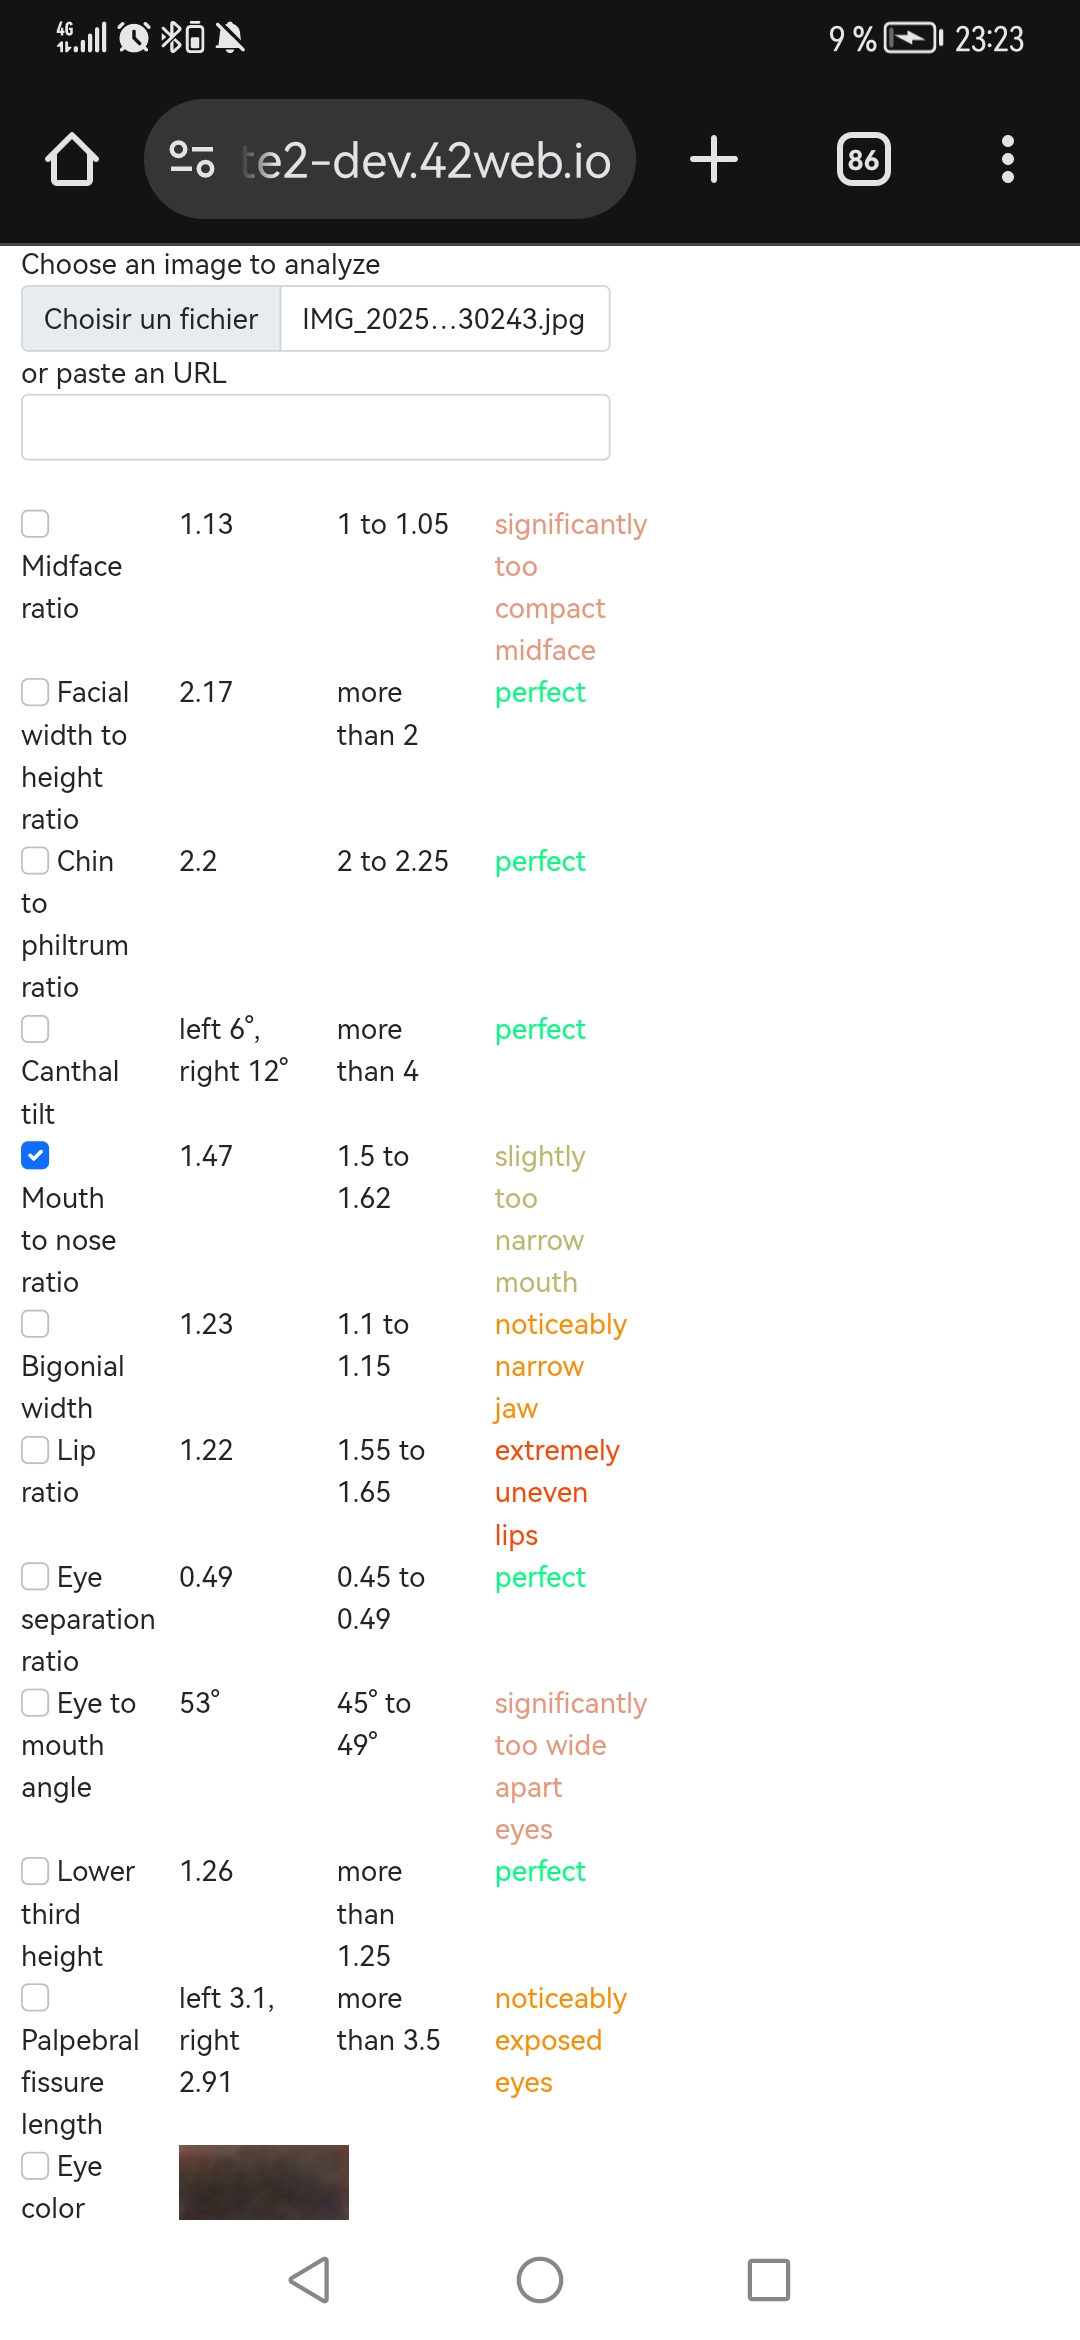Tap the browser home icon
Screen dimensions: 1080x2340
72,160
